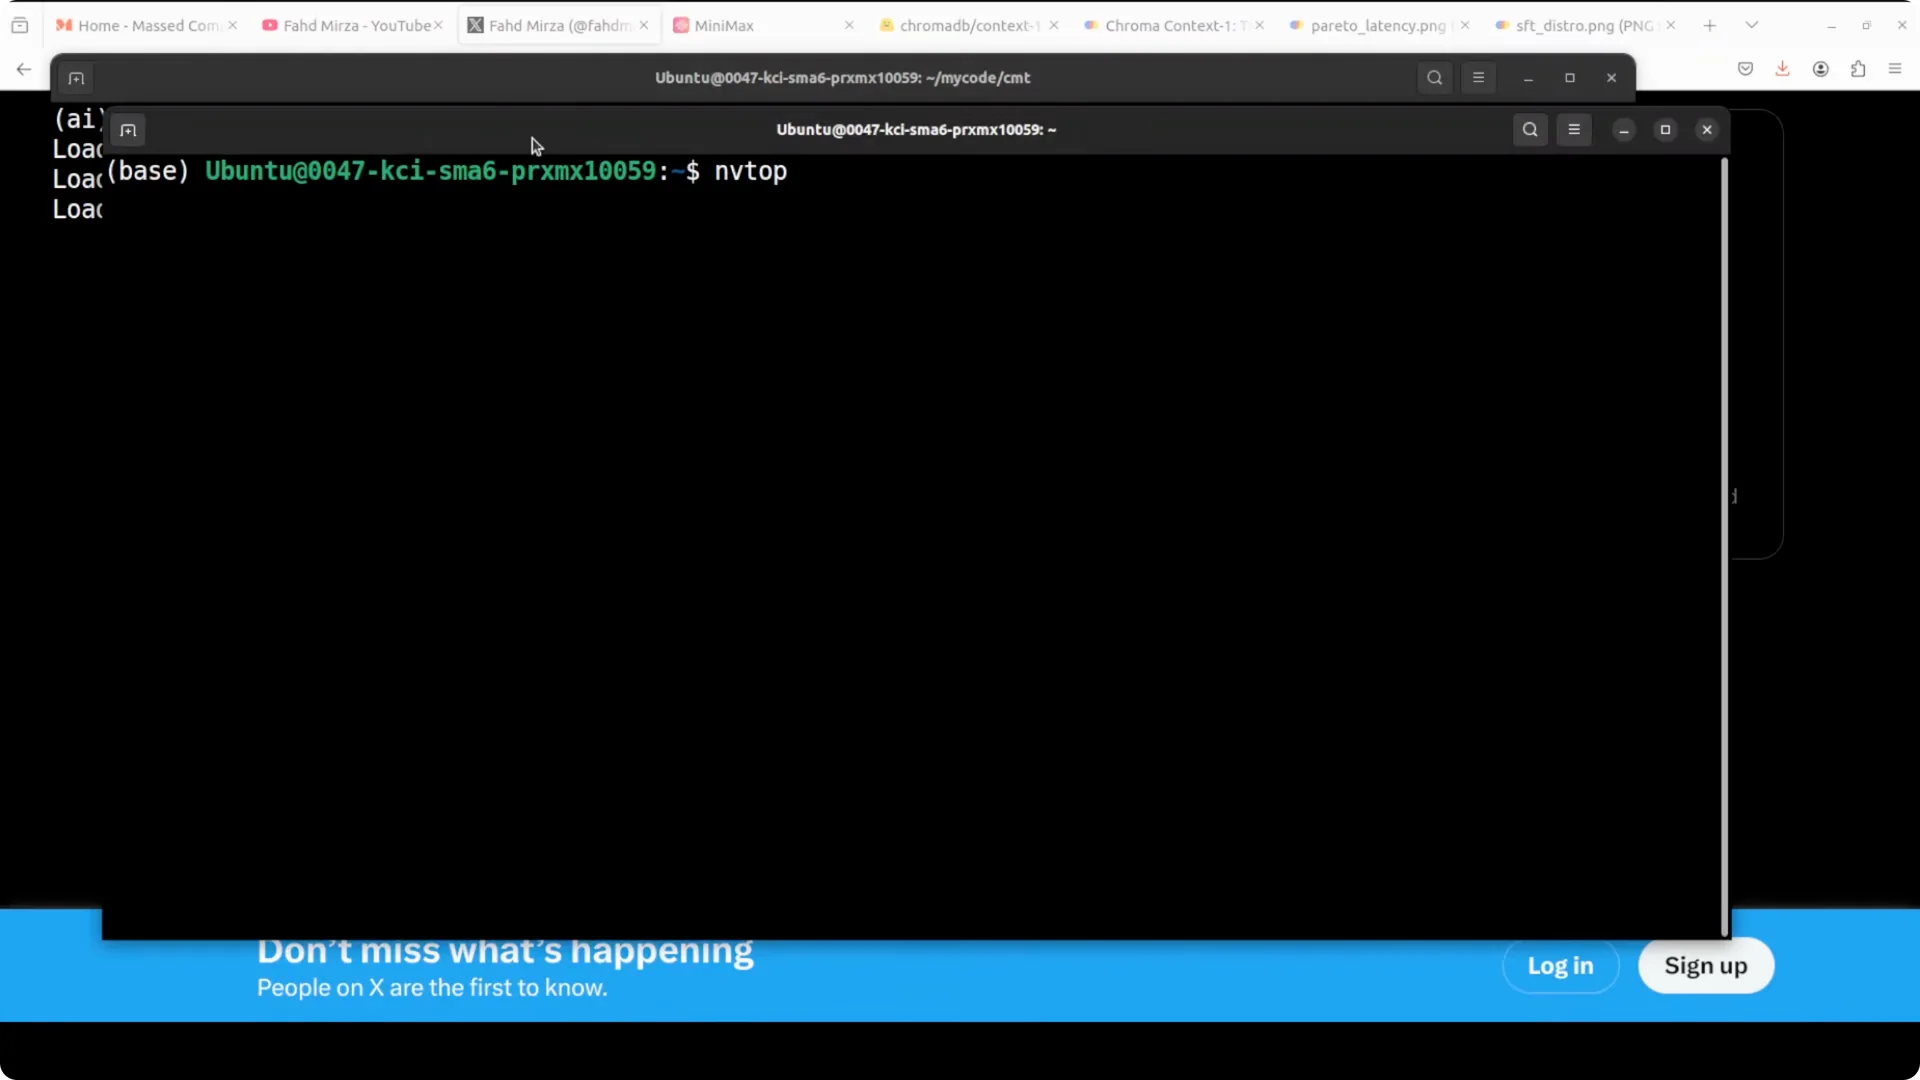Close the back cmt terminal window

[x=1611, y=78]
